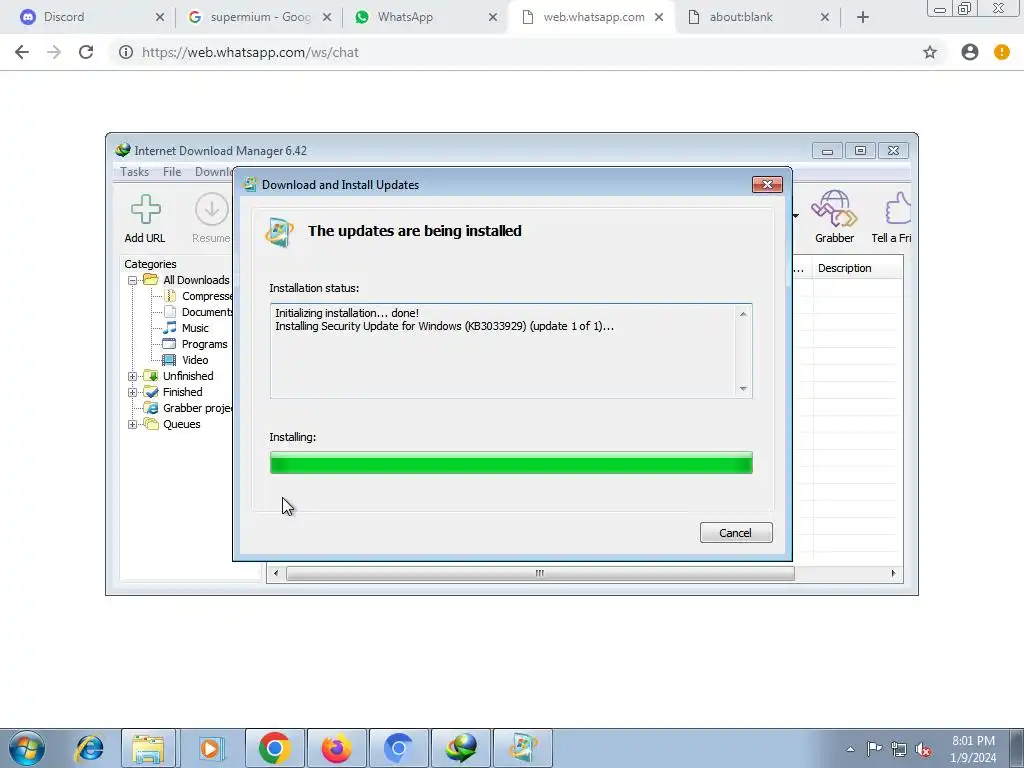Open the Tasks menu in IDM
1024x768 pixels.
click(x=135, y=172)
